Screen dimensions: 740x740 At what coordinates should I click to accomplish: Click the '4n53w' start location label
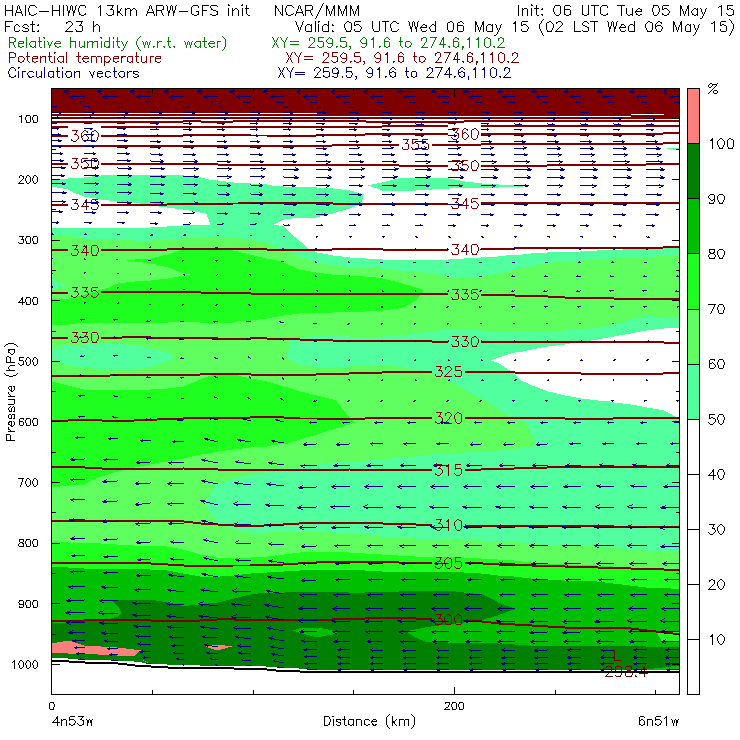click(71, 722)
